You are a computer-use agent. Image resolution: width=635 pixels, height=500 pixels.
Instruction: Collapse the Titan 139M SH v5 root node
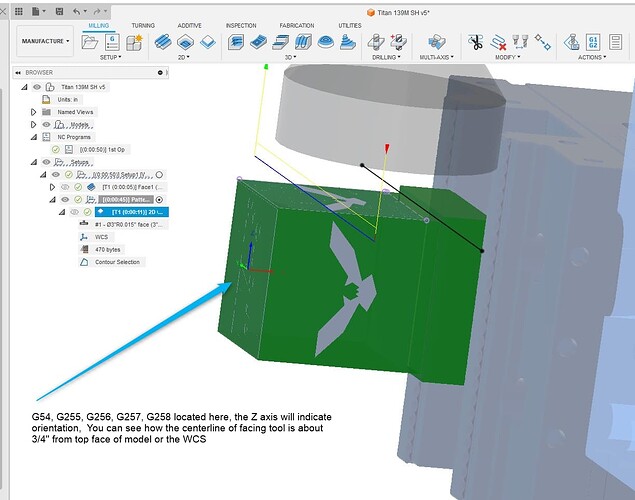pyautogui.click(x=25, y=87)
